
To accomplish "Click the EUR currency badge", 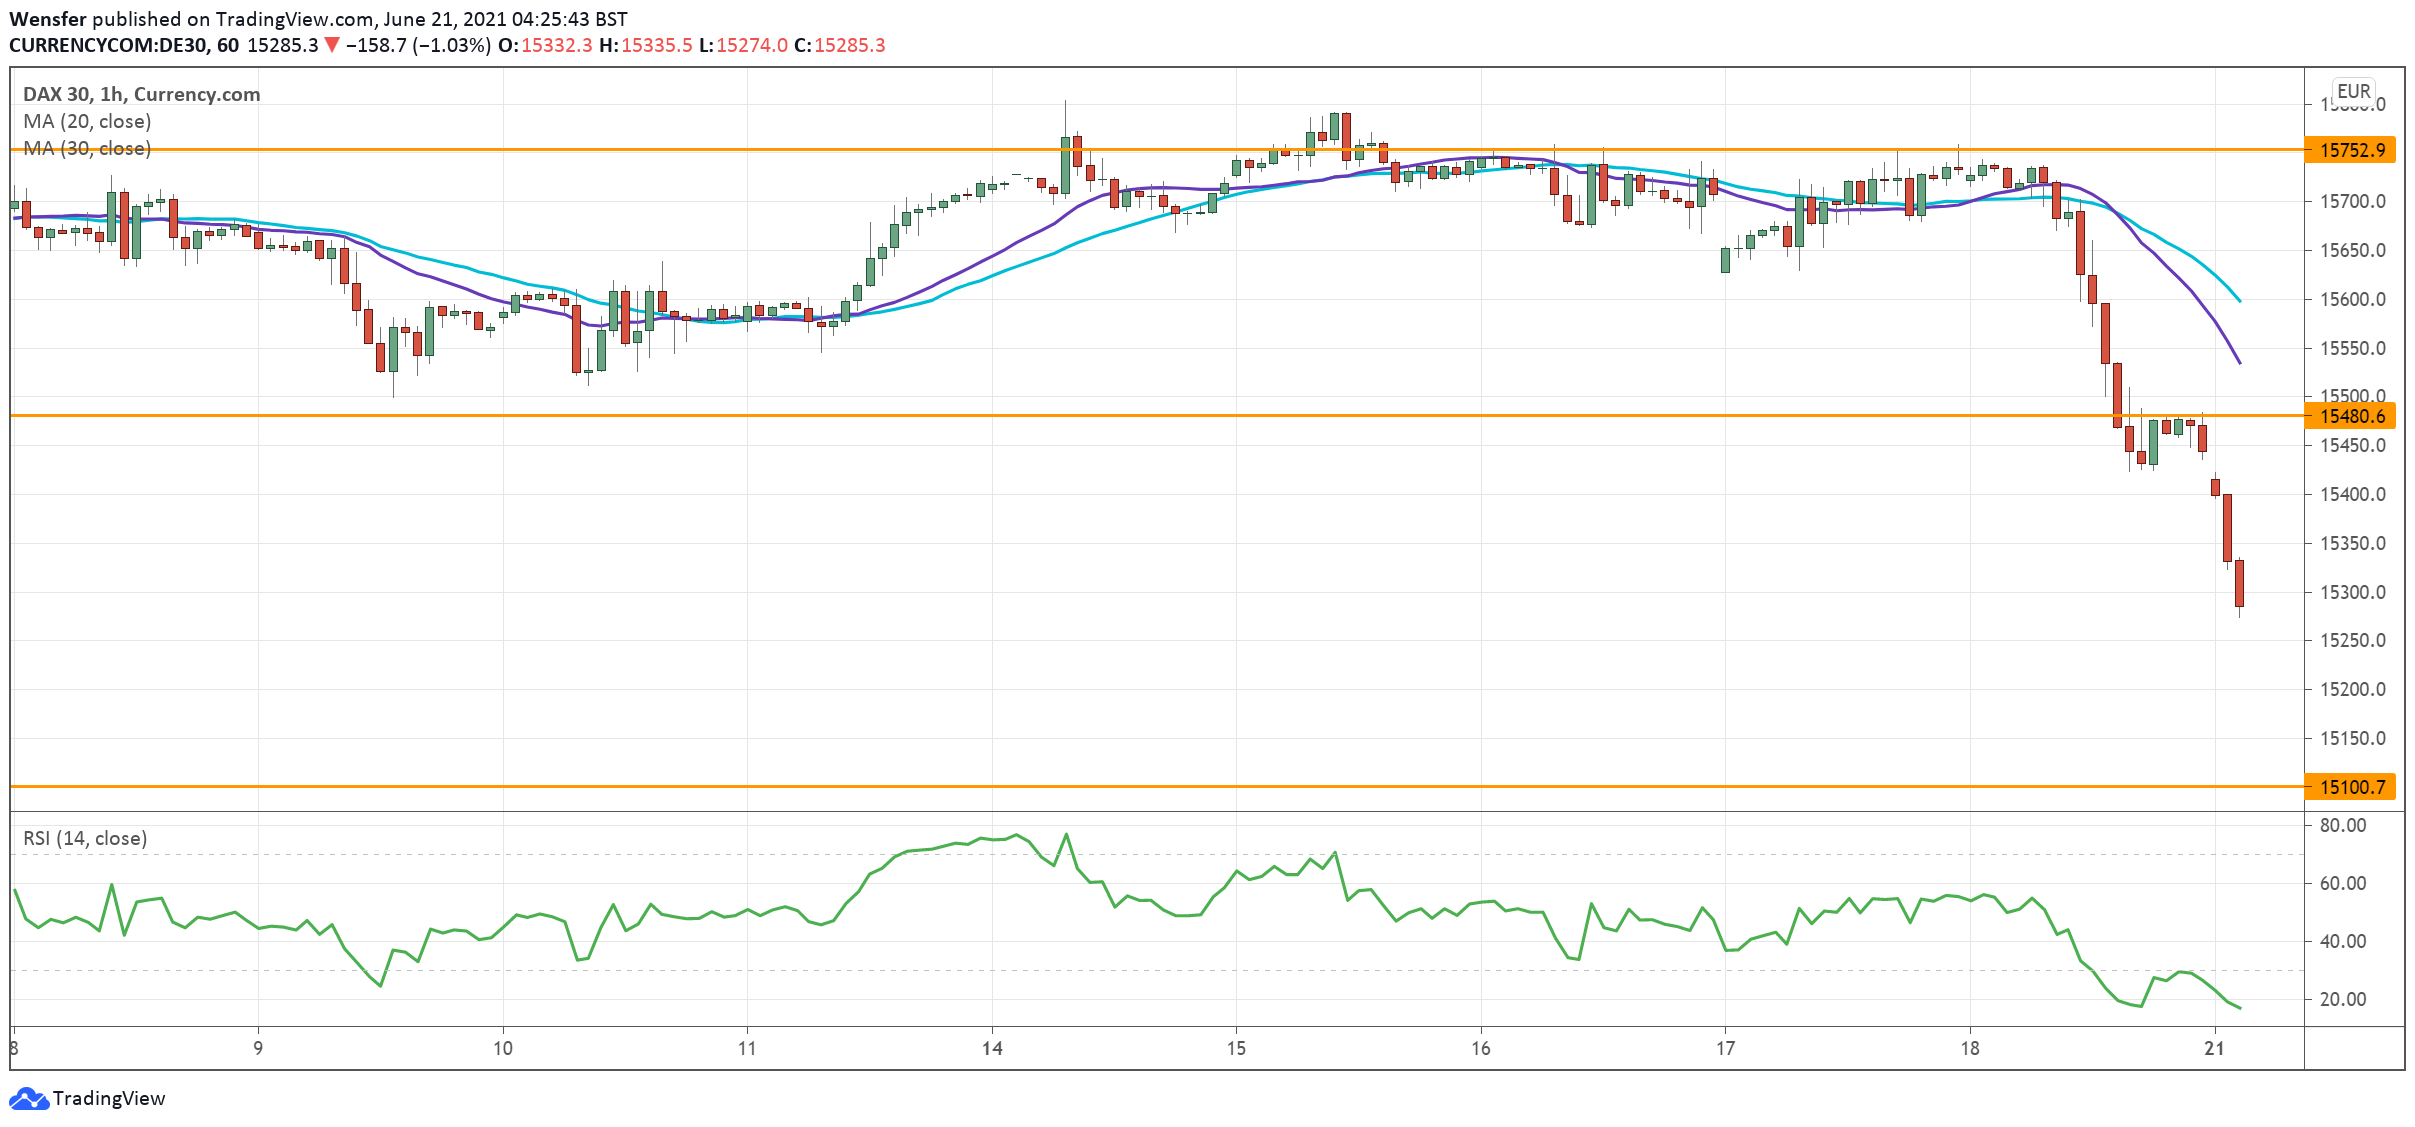I will (x=2353, y=91).
